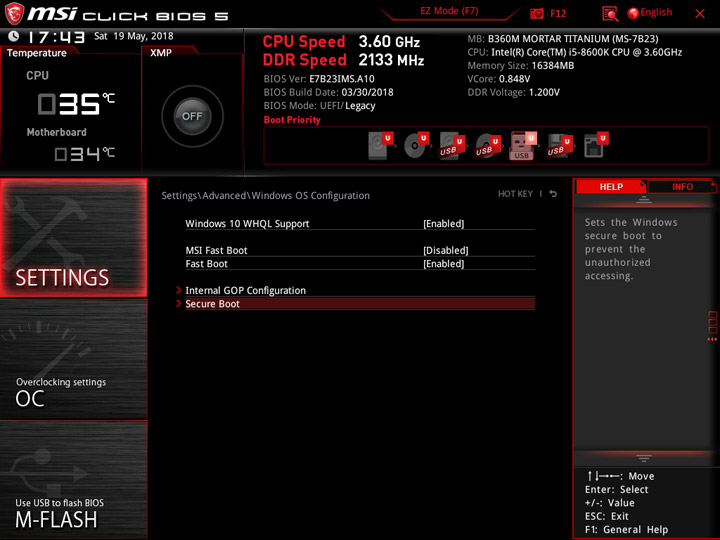Open the BIOS search magnifier icon
The image size is (720, 540).
[610, 14]
